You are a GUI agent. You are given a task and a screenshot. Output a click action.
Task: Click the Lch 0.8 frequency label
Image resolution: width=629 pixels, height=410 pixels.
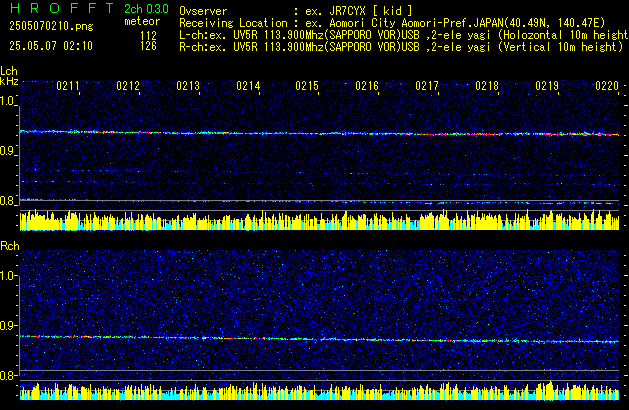pos(8,201)
